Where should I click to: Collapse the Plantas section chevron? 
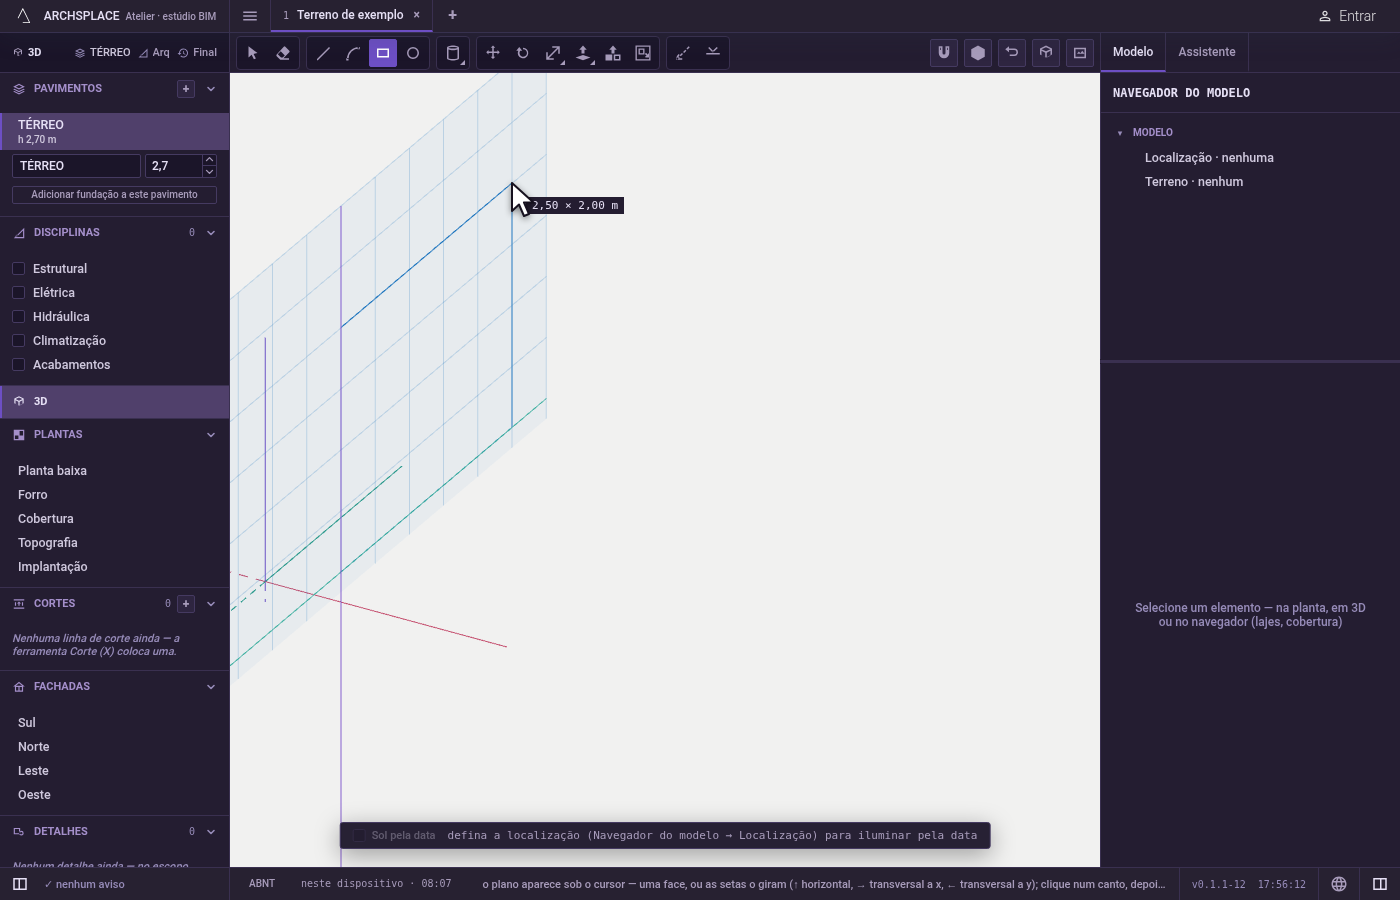coord(211,435)
